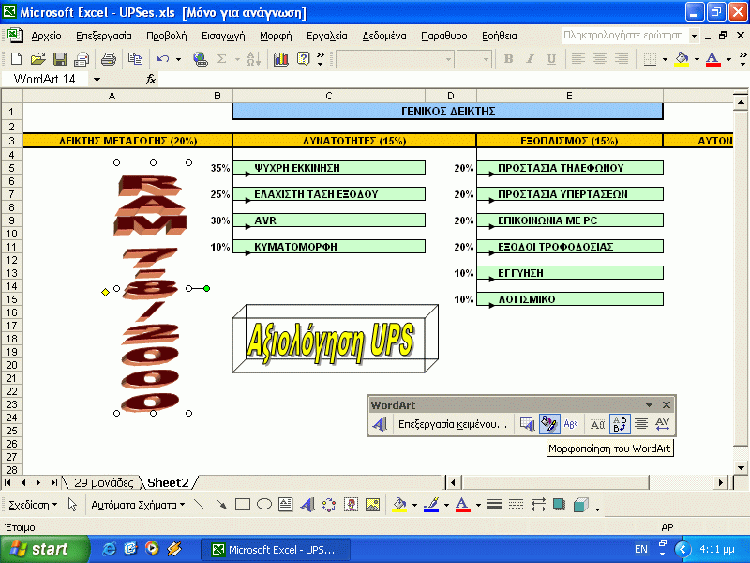Image resolution: width=750 pixels, height=563 pixels.
Task: Toggle Align Left formatting button
Action: click(x=578, y=59)
